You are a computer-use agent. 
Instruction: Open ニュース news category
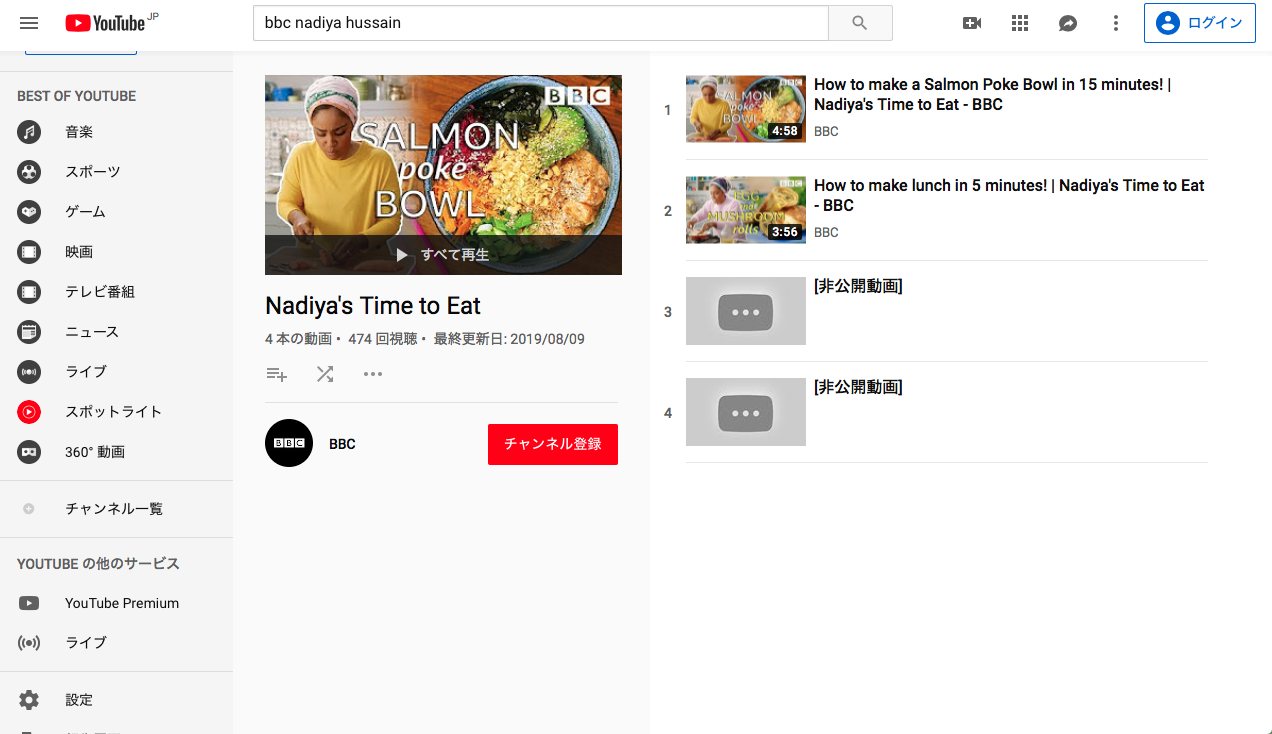(116, 332)
